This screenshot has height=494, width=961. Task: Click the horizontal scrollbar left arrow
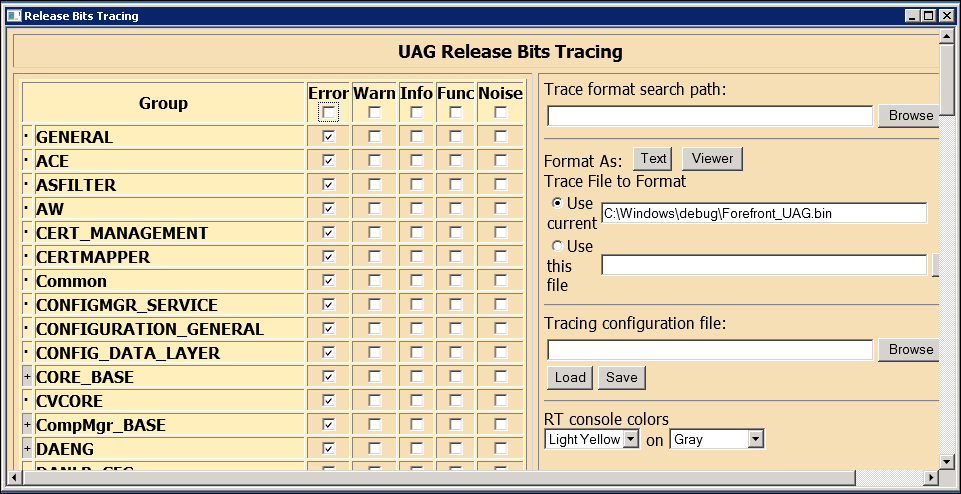click(13, 477)
